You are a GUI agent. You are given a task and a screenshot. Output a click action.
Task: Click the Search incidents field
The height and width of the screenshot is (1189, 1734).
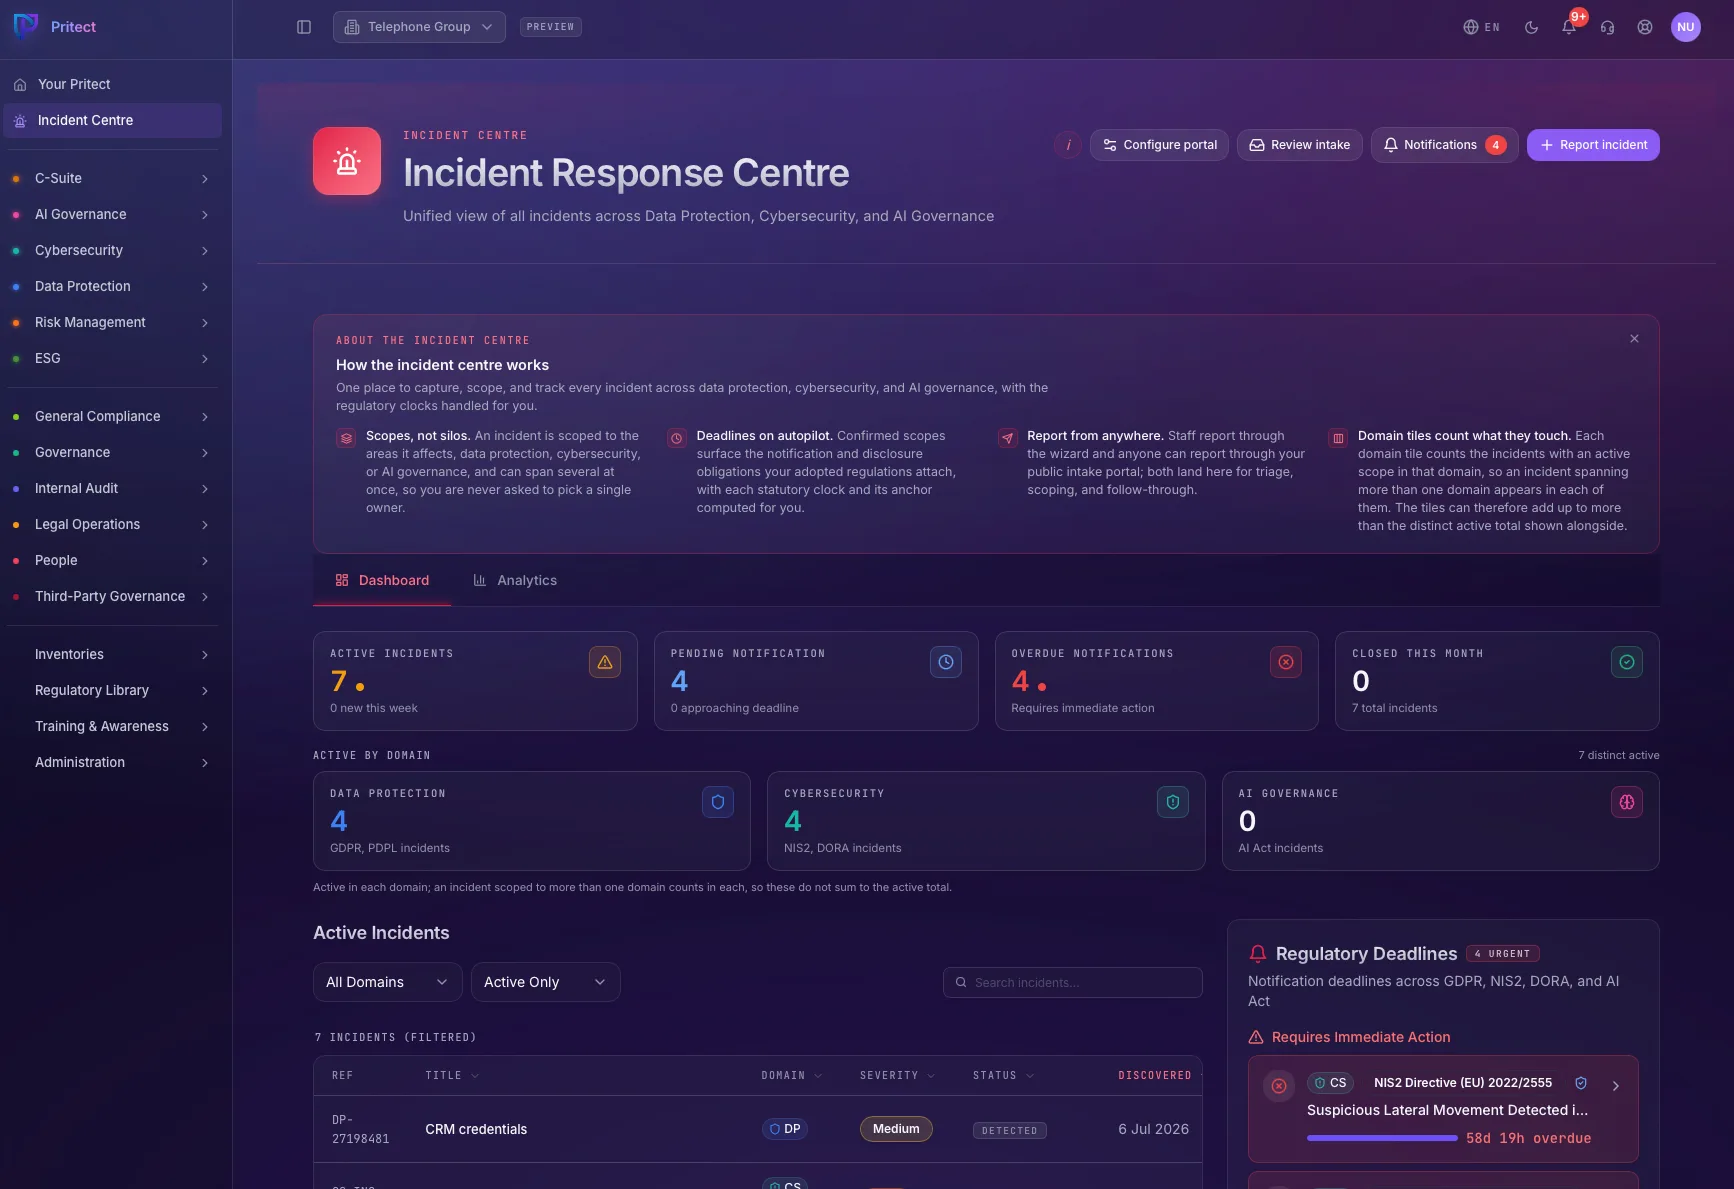tap(1073, 982)
